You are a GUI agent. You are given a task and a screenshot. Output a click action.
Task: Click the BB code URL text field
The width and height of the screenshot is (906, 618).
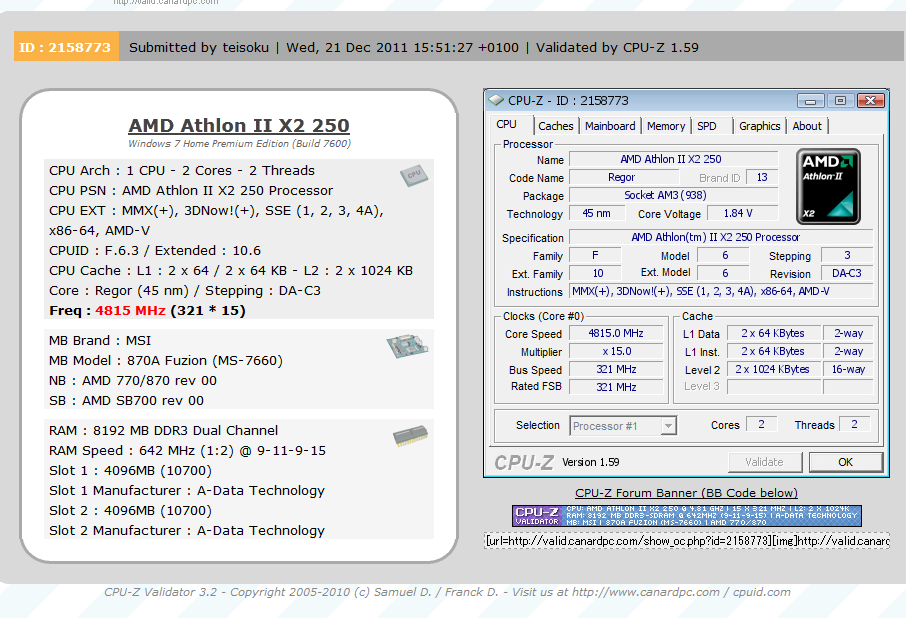[x=686, y=541]
